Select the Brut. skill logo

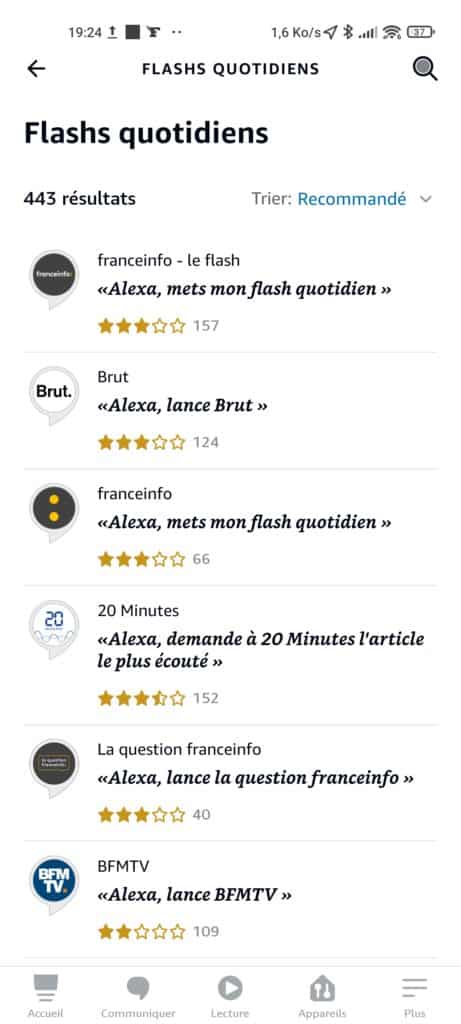click(54, 395)
